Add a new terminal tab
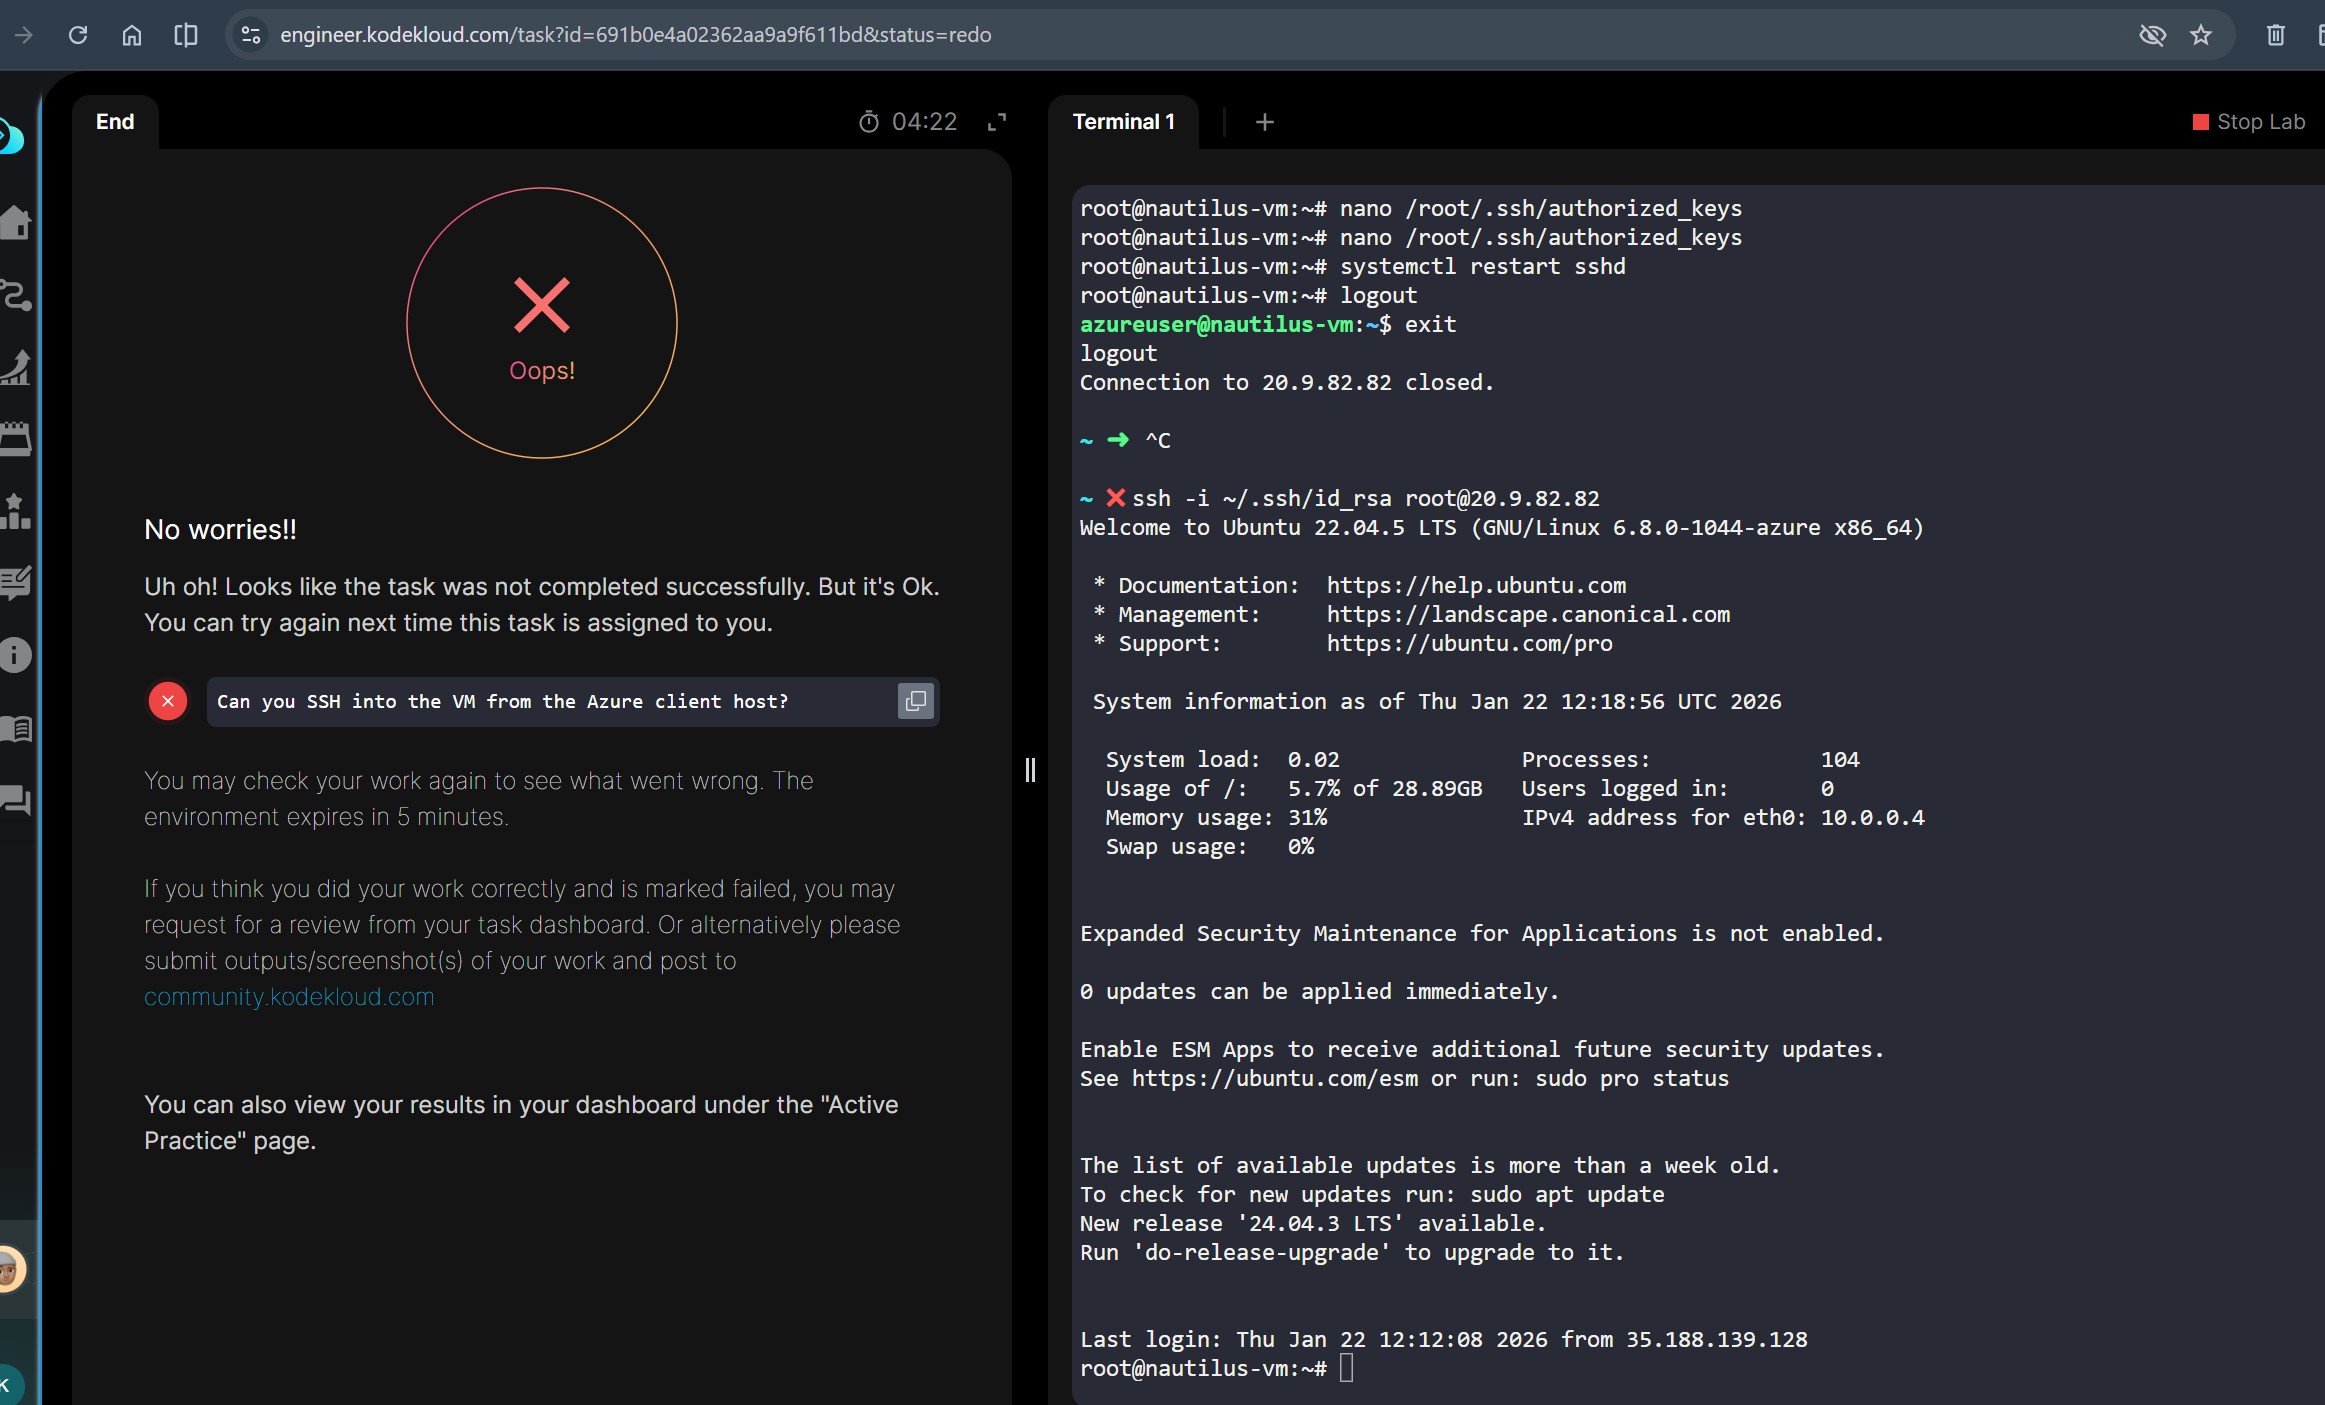Screen dimensions: 2325x1405 [x=1264, y=122]
